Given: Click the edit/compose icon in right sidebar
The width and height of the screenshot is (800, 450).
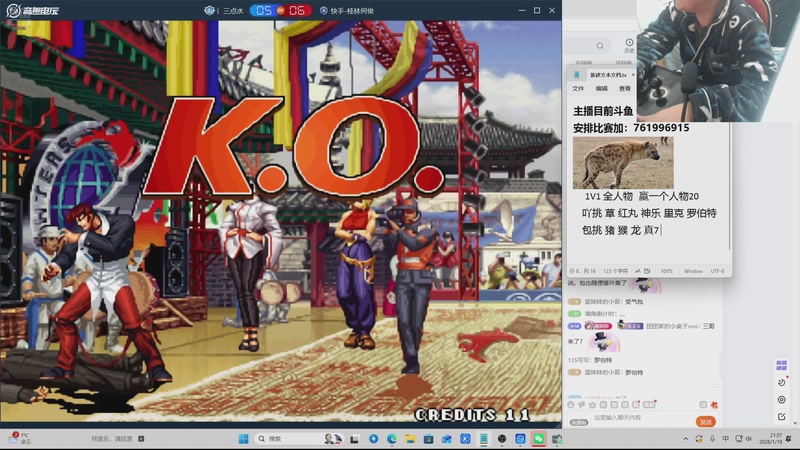Looking at the screenshot, I should [x=781, y=416].
